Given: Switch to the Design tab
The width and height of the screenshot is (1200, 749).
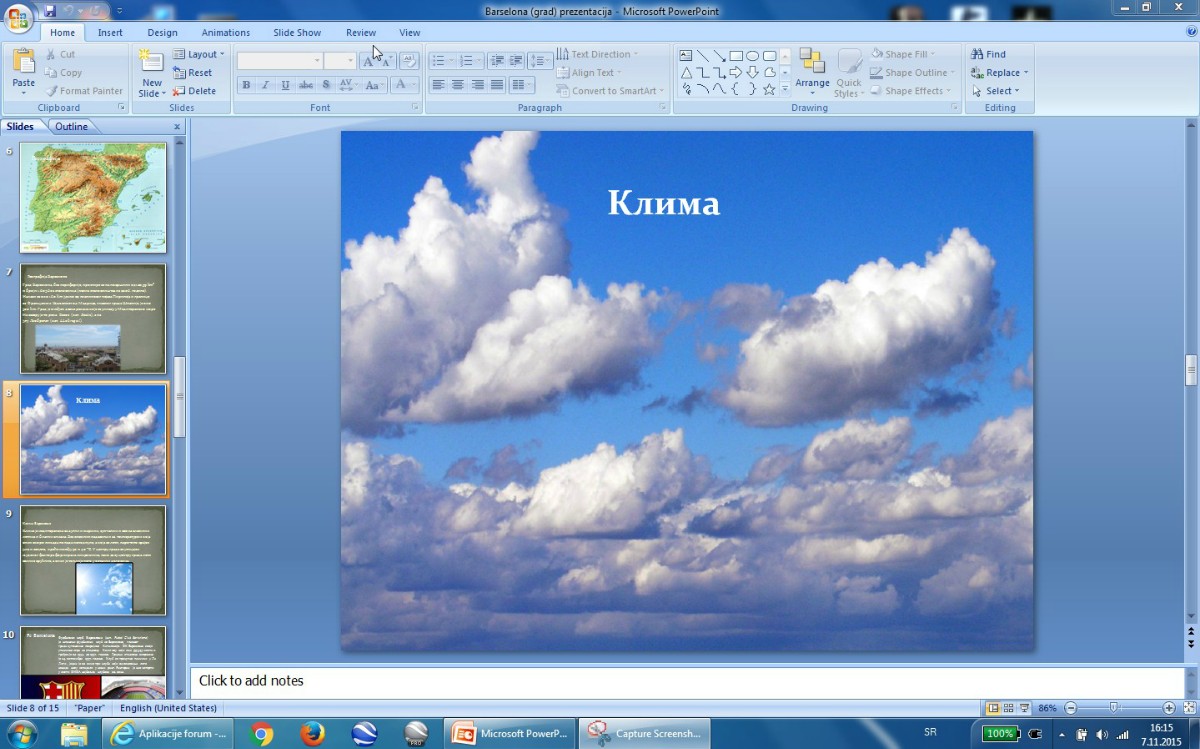Looking at the screenshot, I should 162,33.
